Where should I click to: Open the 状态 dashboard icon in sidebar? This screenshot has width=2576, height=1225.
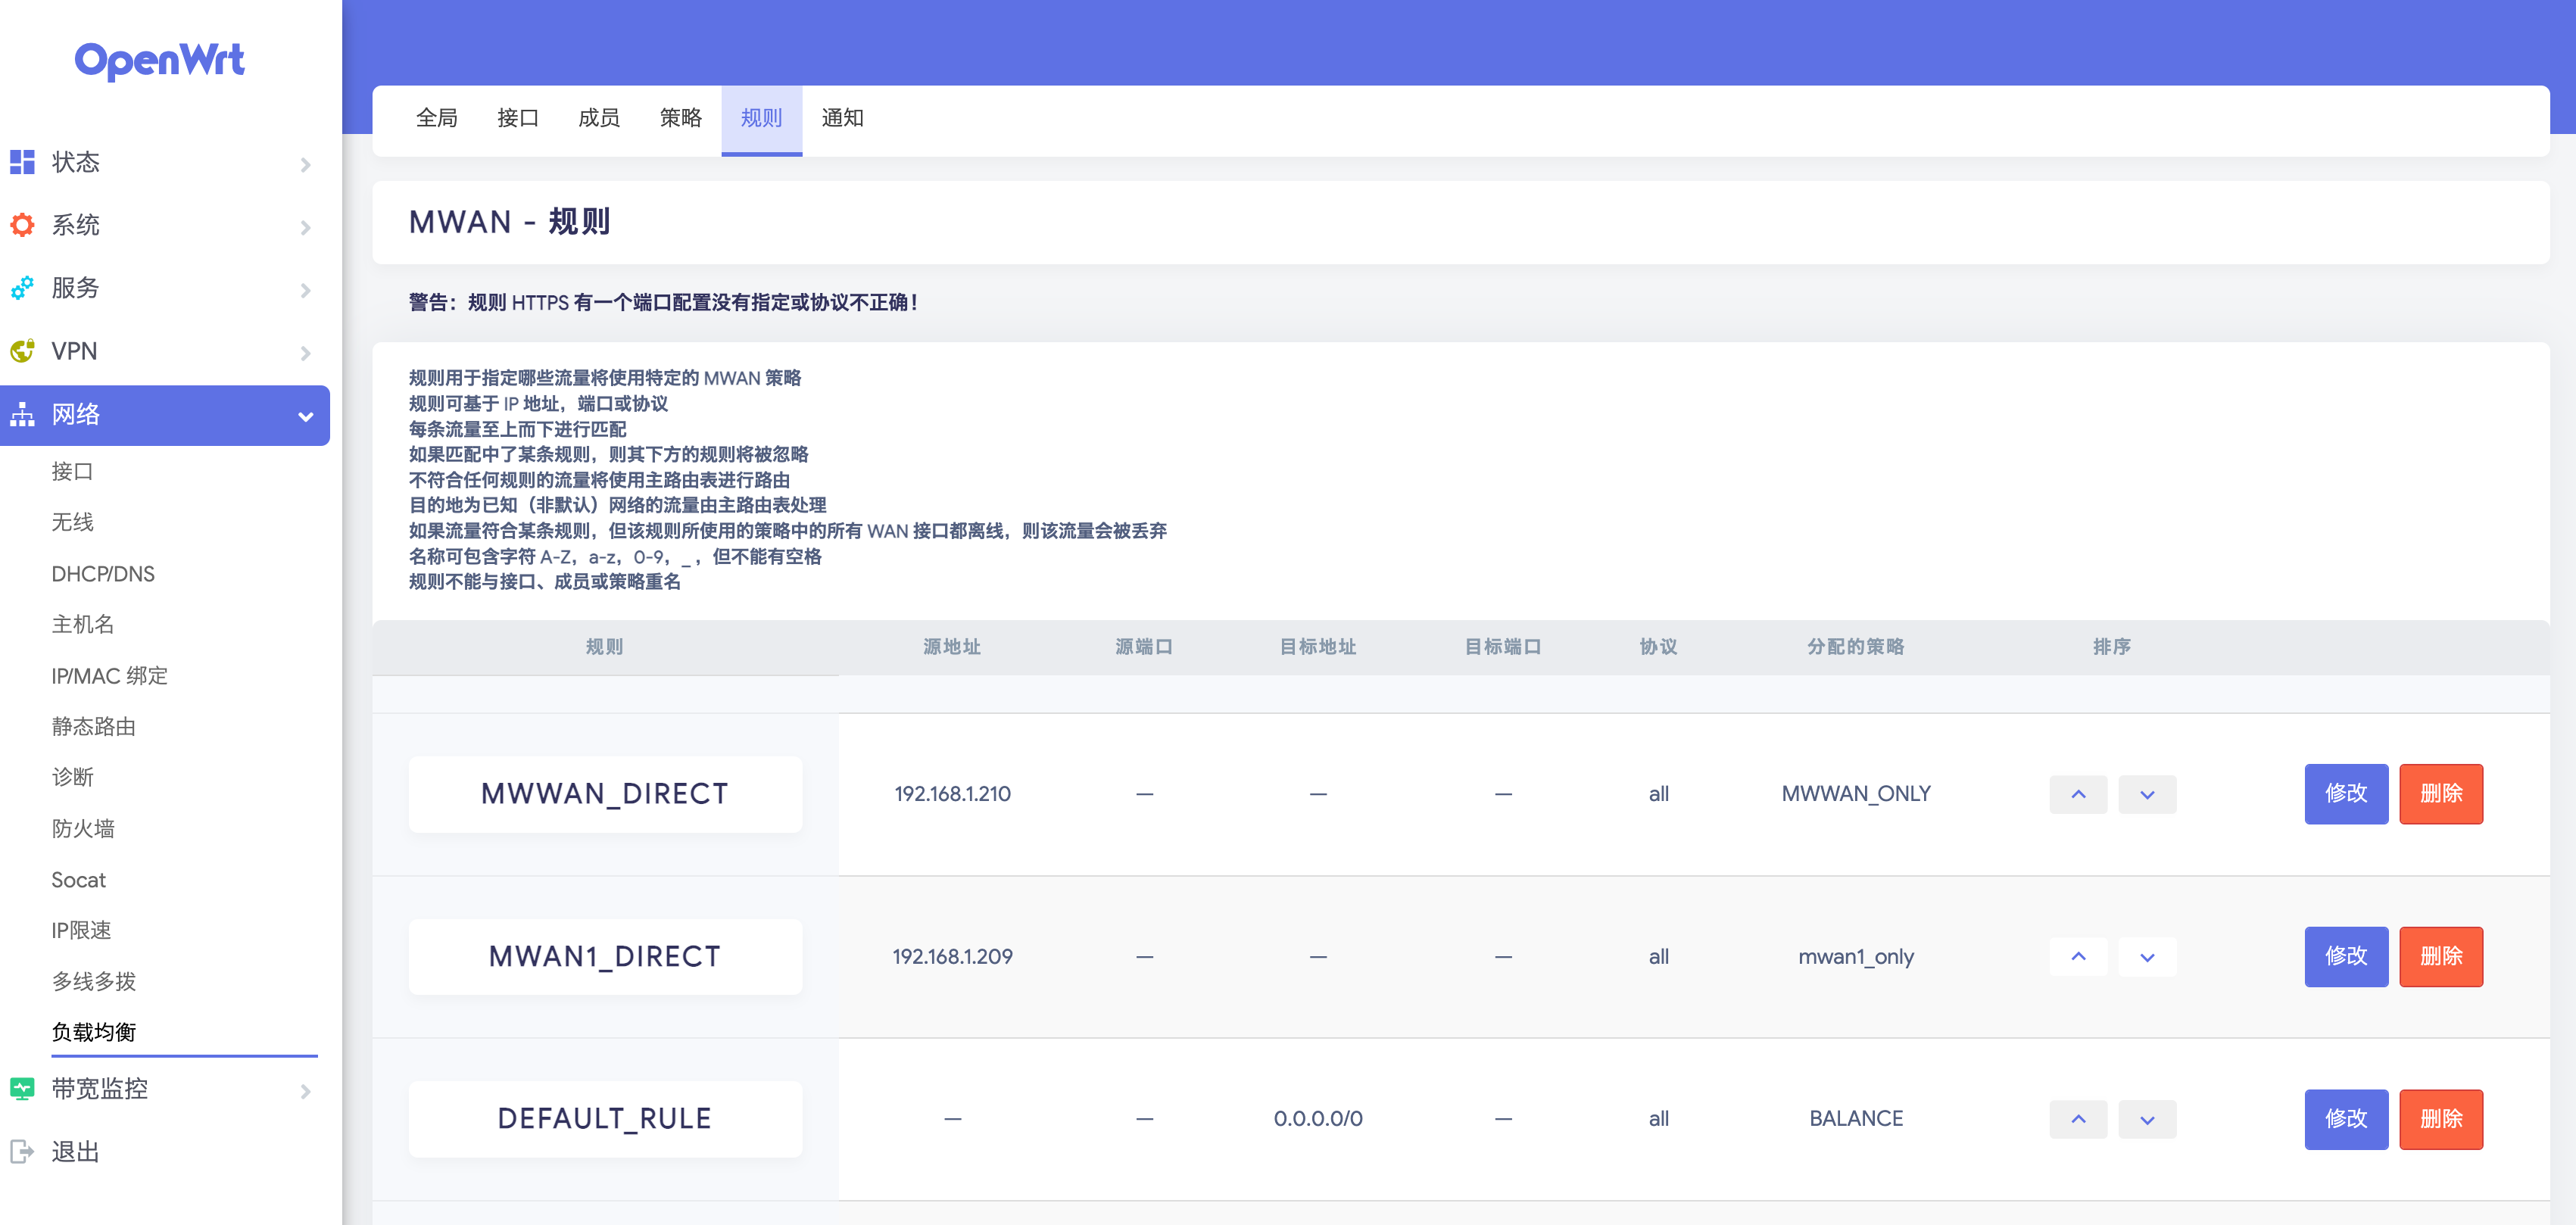tap(22, 162)
